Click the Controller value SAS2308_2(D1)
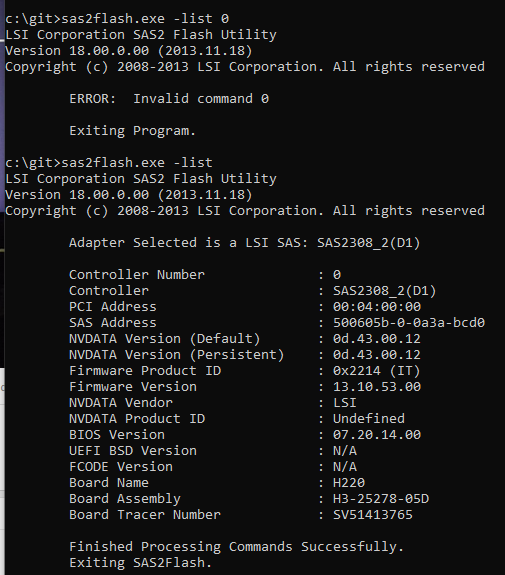The image size is (505, 575). point(384,291)
